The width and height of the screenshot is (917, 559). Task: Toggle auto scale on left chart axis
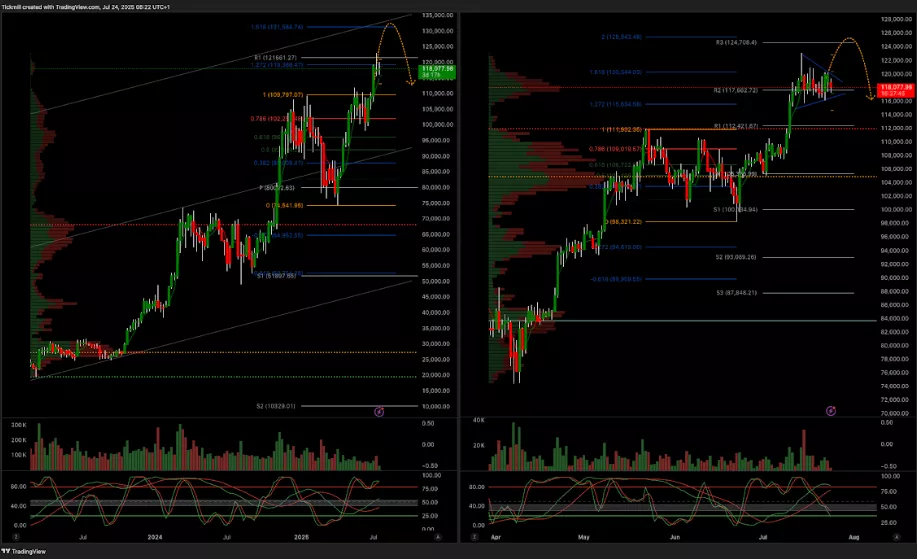[x=438, y=537]
